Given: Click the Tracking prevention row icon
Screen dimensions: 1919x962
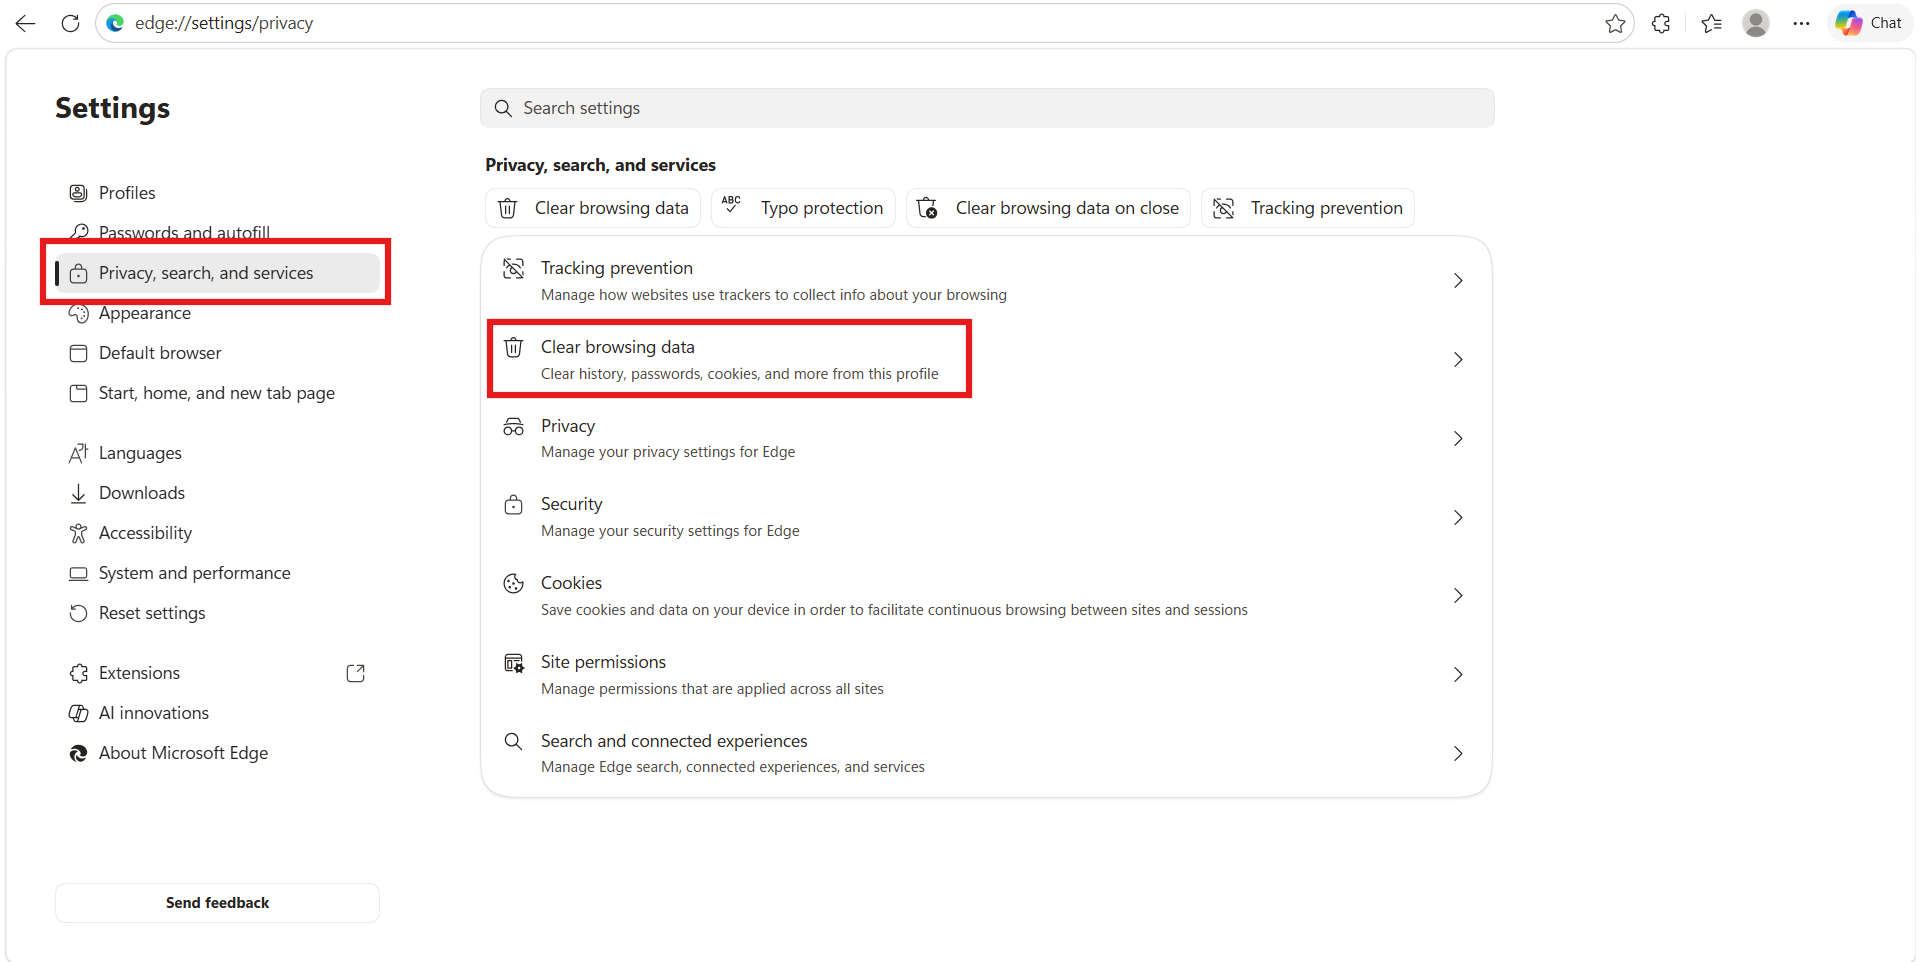Looking at the screenshot, I should (513, 268).
